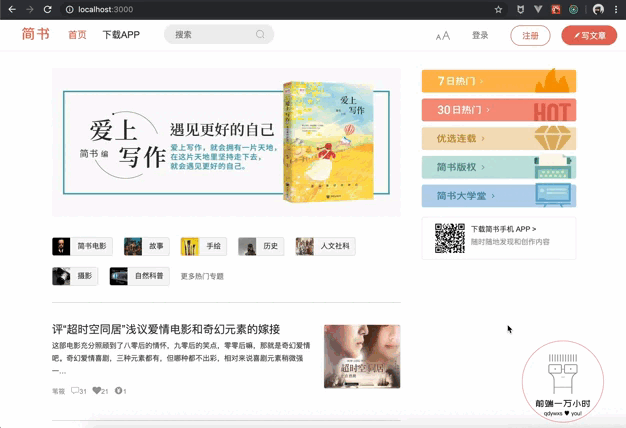
Task: Click the localhost:3000 address bar
Action: [279, 10]
